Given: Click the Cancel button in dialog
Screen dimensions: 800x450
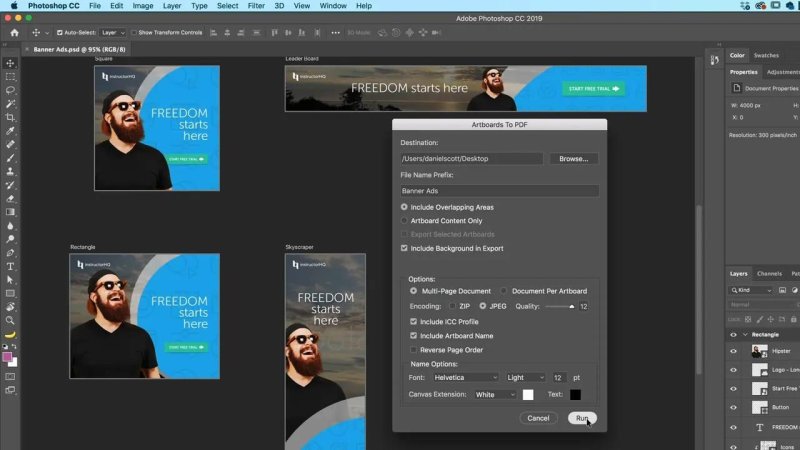Looking at the screenshot, I should [538, 418].
